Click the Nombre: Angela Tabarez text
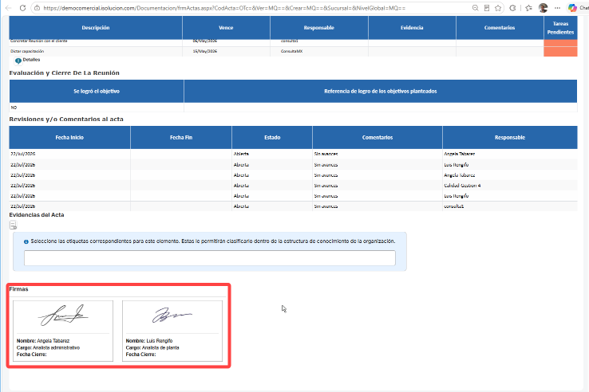 point(43,341)
